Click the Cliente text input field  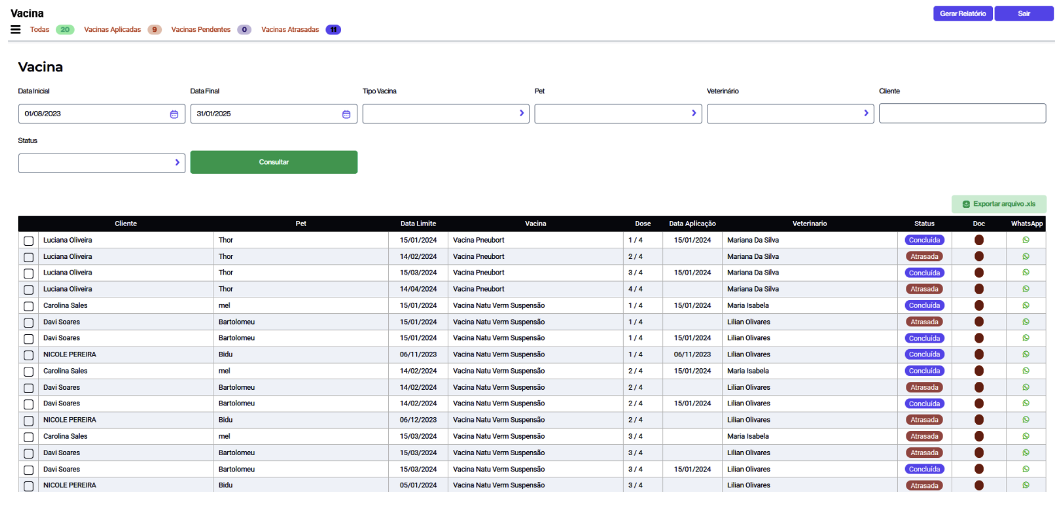click(x=962, y=114)
